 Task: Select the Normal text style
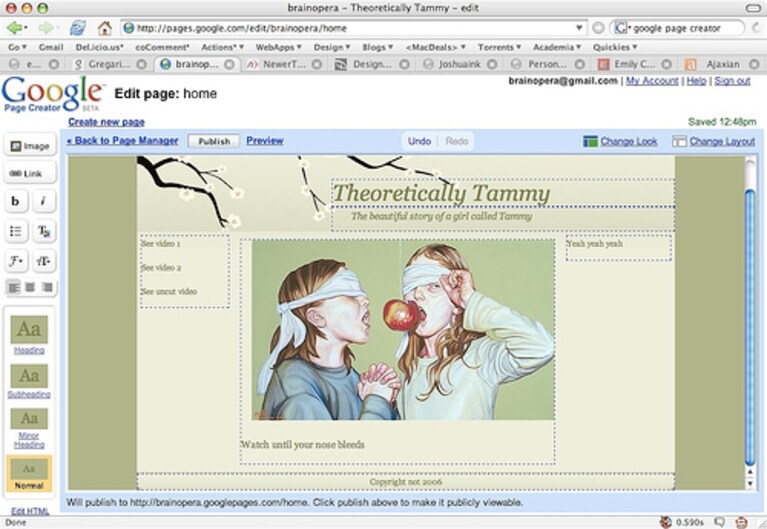[x=29, y=474]
